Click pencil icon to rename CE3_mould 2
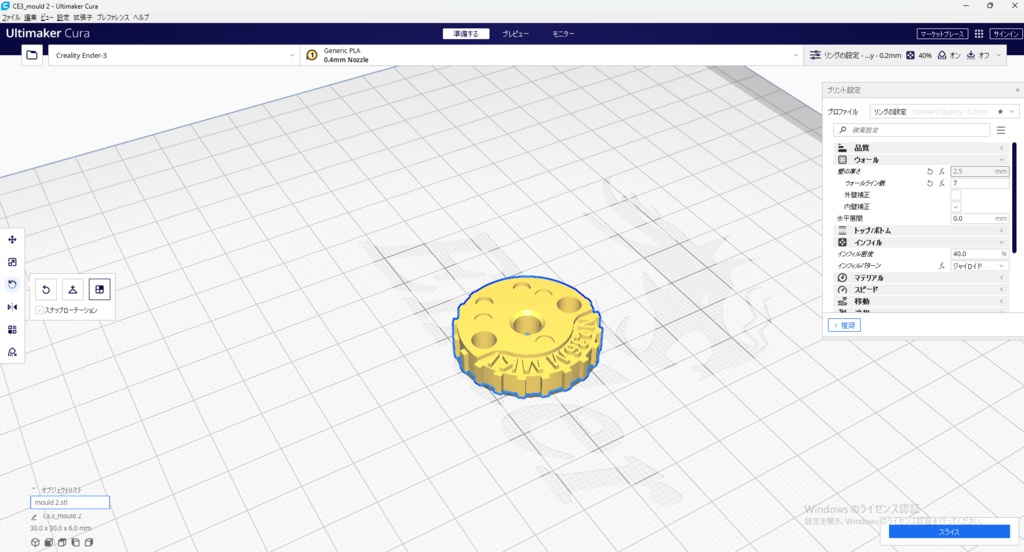This screenshot has width=1024, height=552. pyautogui.click(x=35, y=517)
